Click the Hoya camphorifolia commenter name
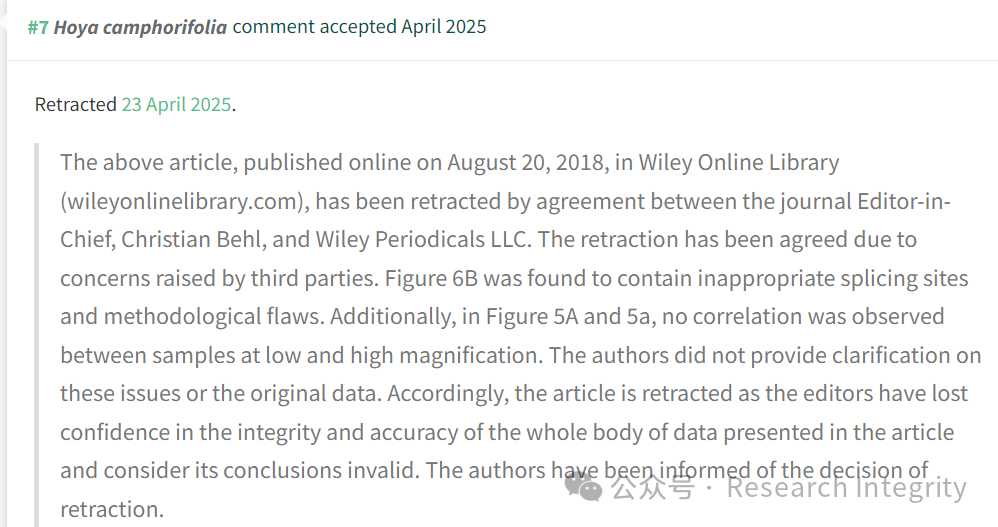998x527 pixels. [x=140, y=27]
